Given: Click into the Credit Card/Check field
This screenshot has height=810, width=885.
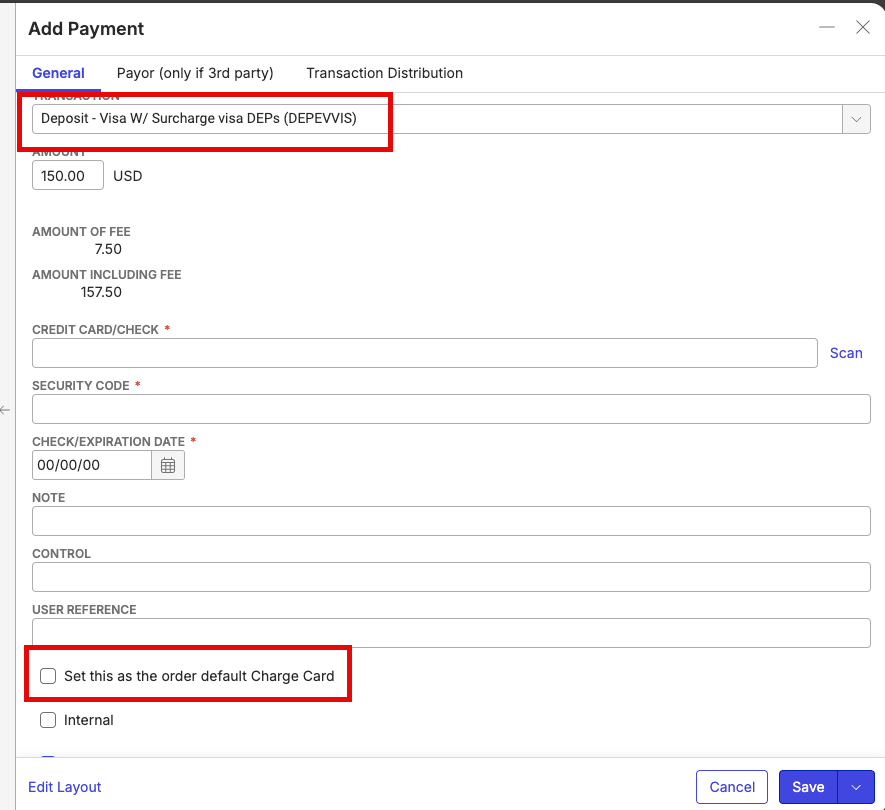Looking at the screenshot, I should 424,353.
